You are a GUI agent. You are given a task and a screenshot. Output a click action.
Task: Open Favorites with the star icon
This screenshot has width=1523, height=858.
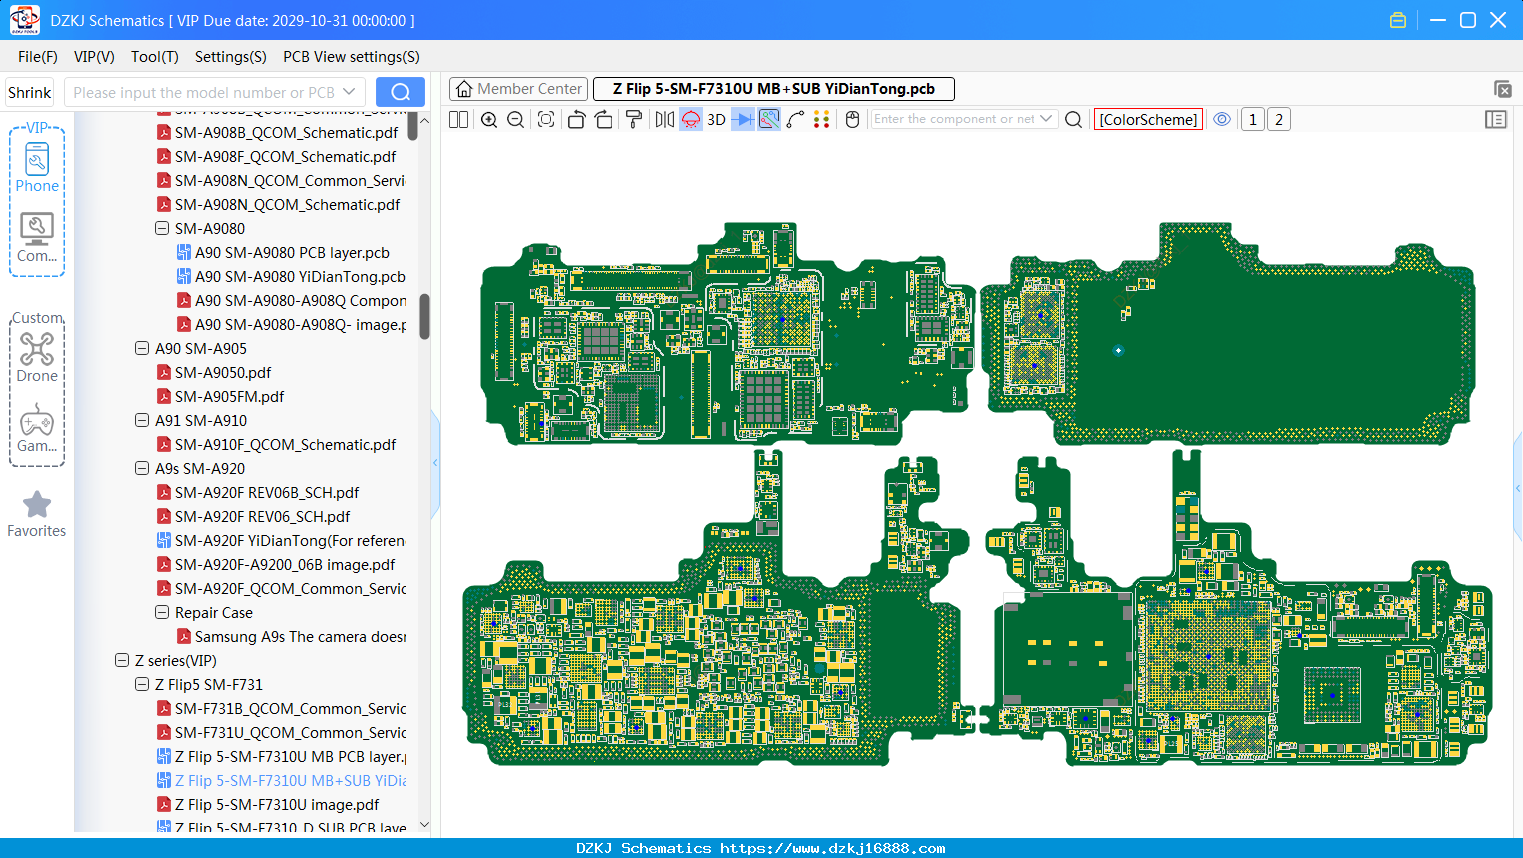click(x=37, y=514)
